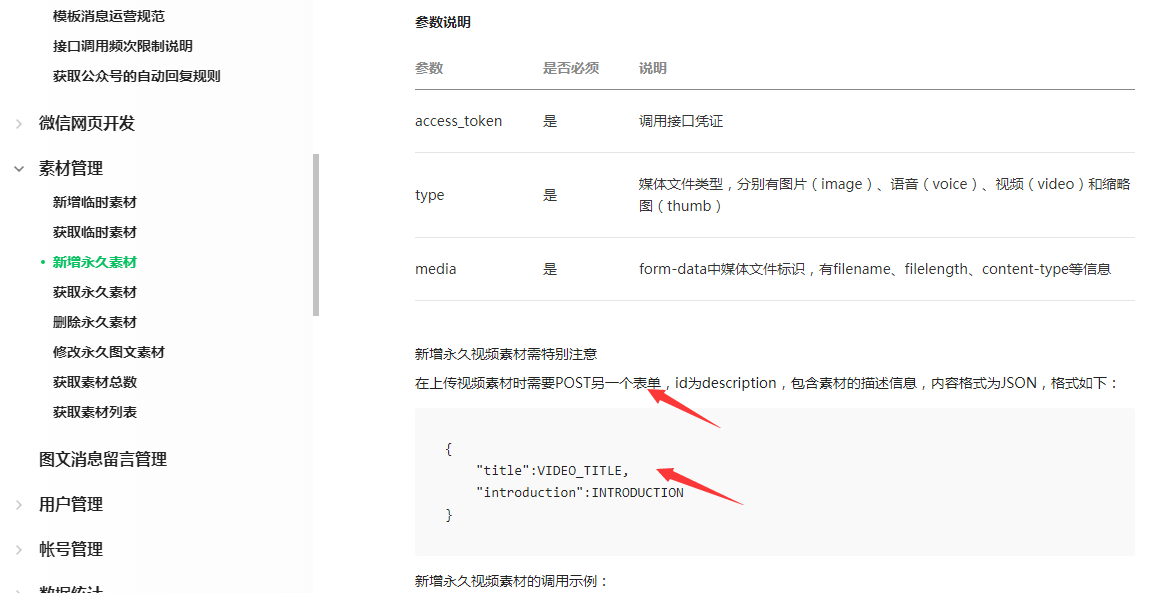This screenshot has width=1153, height=593.
Task: Open 新增临时素材 page
Action: pyautogui.click(x=95, y=202)
